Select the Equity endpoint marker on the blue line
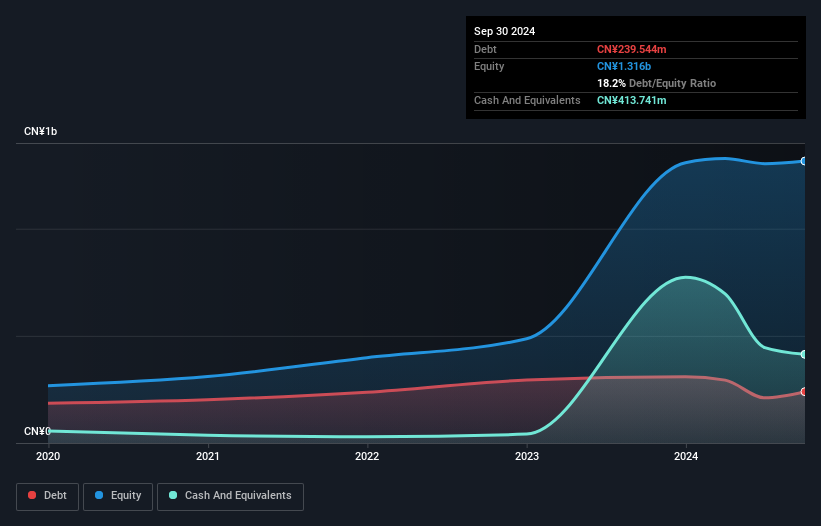821x526 pixels. pos(804,161)
